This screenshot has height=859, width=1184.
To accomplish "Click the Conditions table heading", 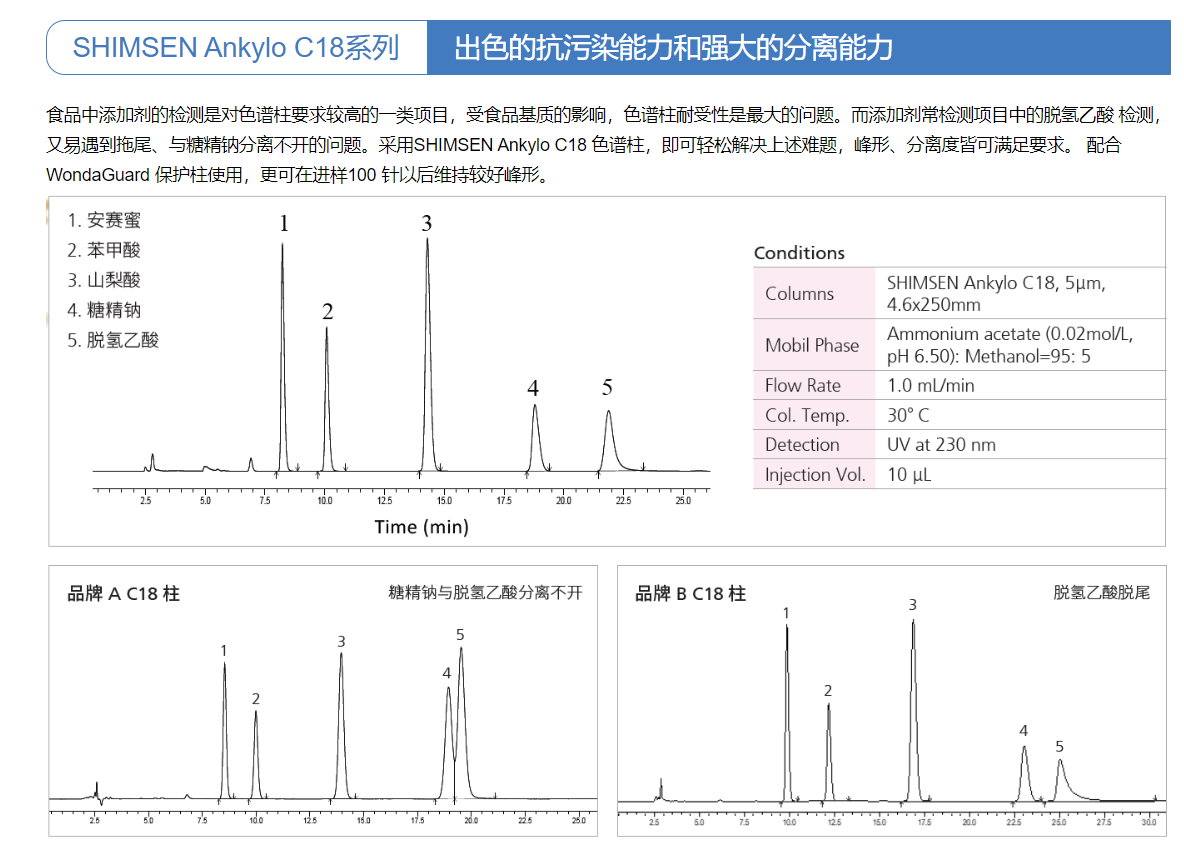I will coord(799,253).
